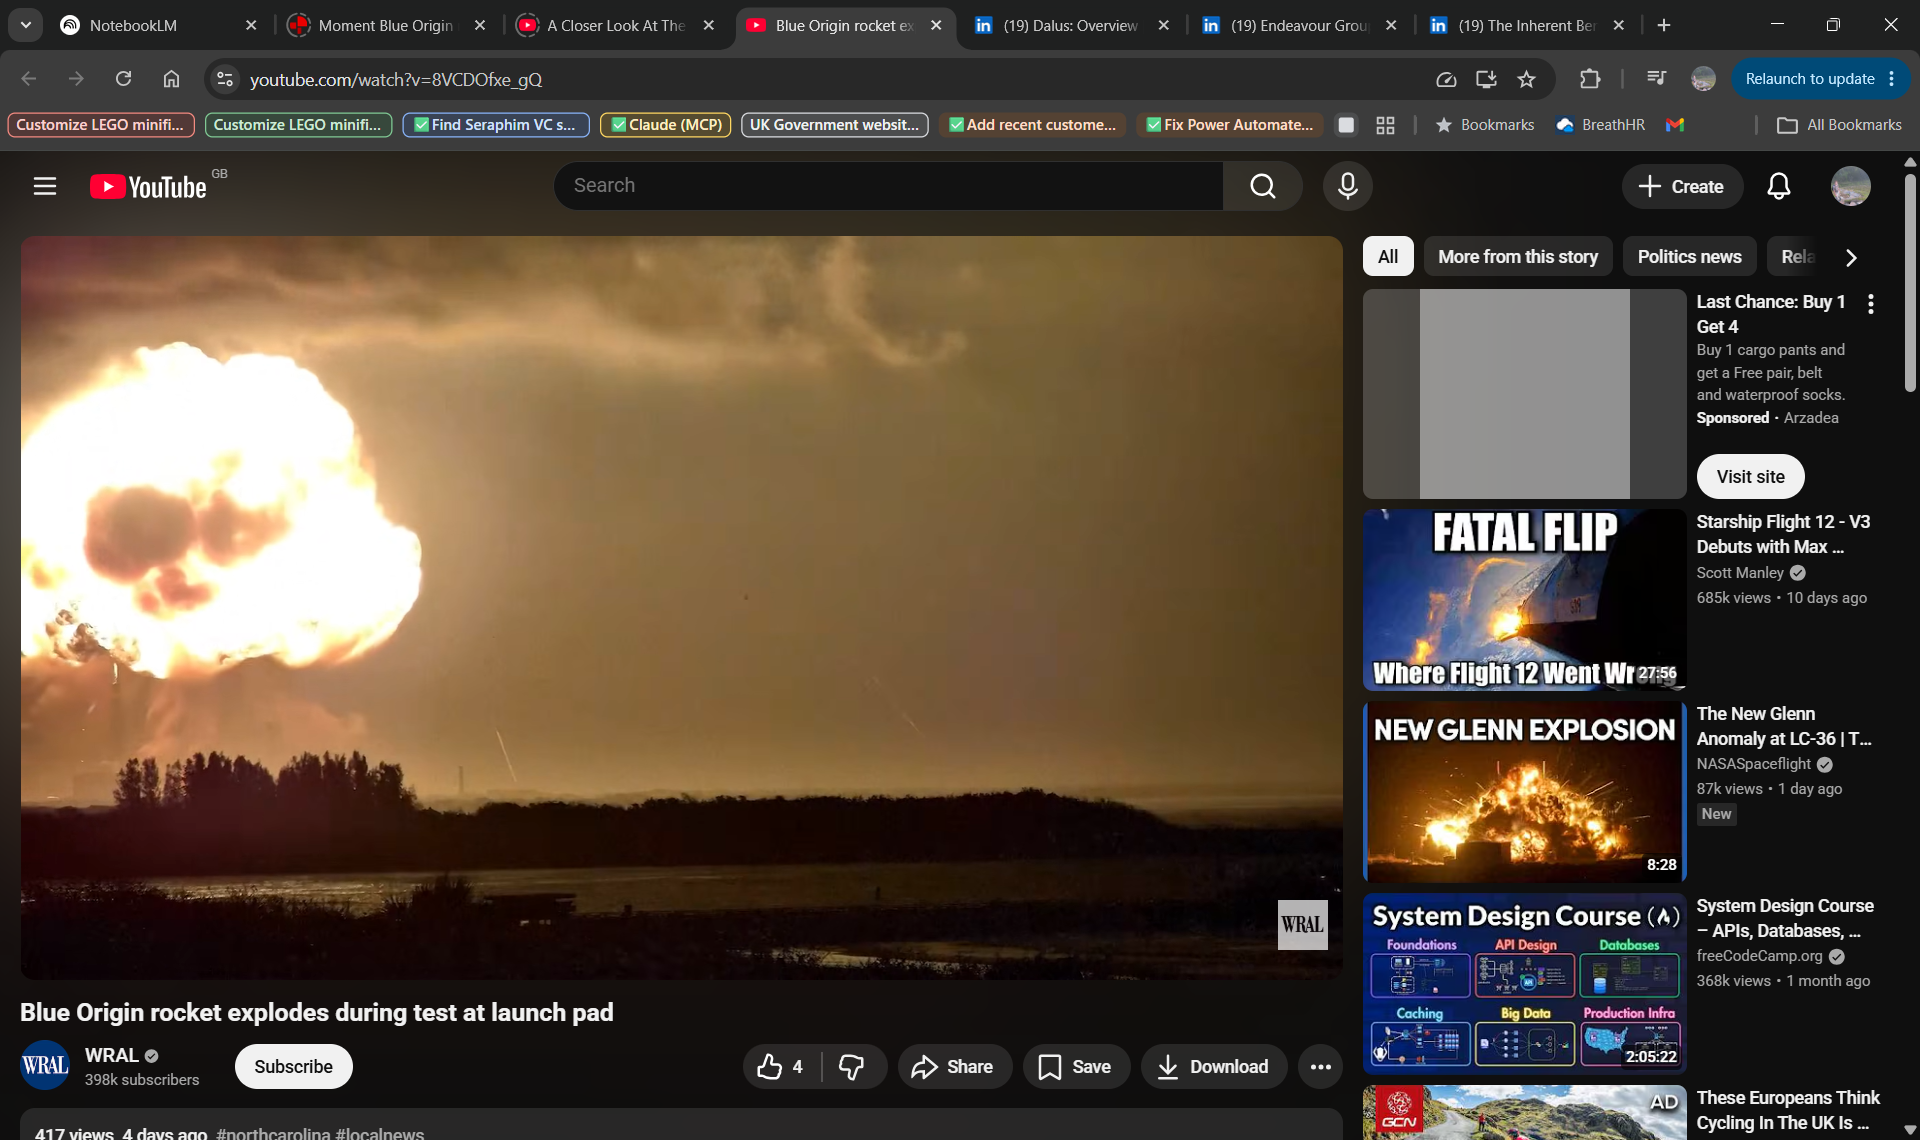Dislike the video with thumbs down

pos(852,1067)
